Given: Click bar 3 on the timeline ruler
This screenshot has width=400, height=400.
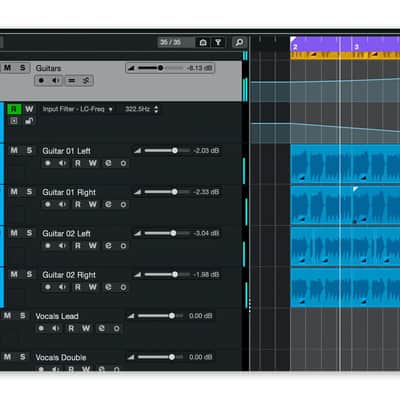Looking at the screenshot, I should [x=356, y=46].
